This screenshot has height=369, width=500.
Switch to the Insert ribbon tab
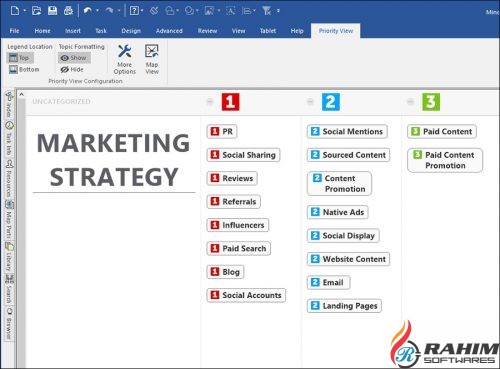73,31
